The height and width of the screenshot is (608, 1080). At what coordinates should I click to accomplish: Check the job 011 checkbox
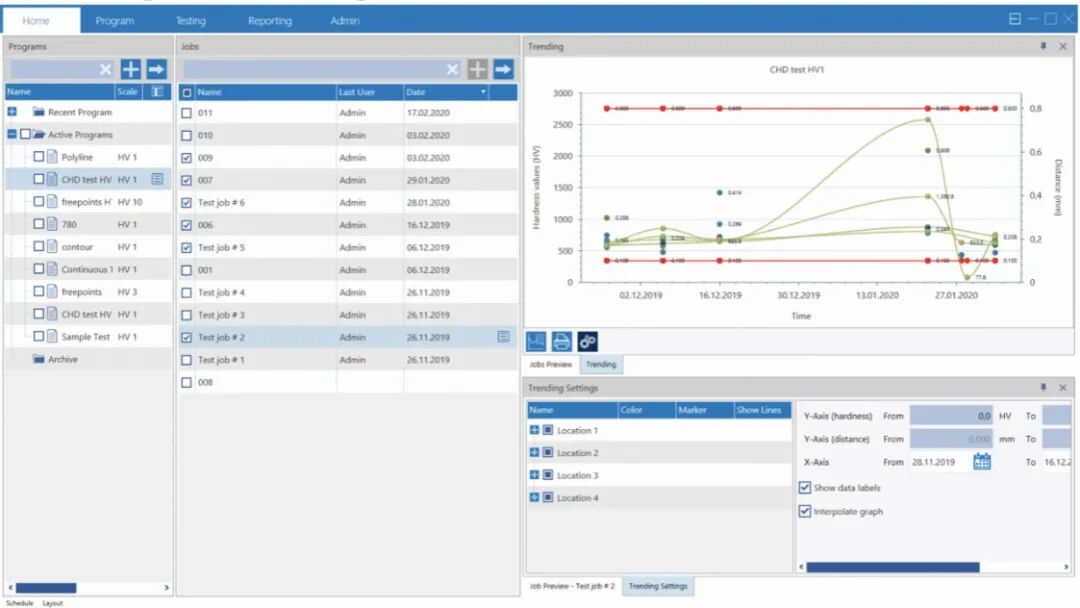pyautogui.click(x=186, y=113)
